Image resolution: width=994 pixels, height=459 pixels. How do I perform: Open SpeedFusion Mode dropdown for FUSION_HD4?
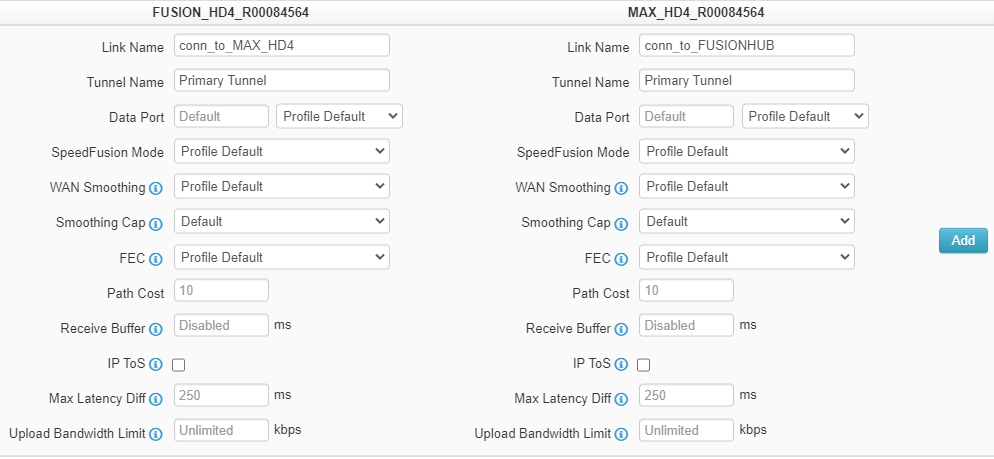281,152
